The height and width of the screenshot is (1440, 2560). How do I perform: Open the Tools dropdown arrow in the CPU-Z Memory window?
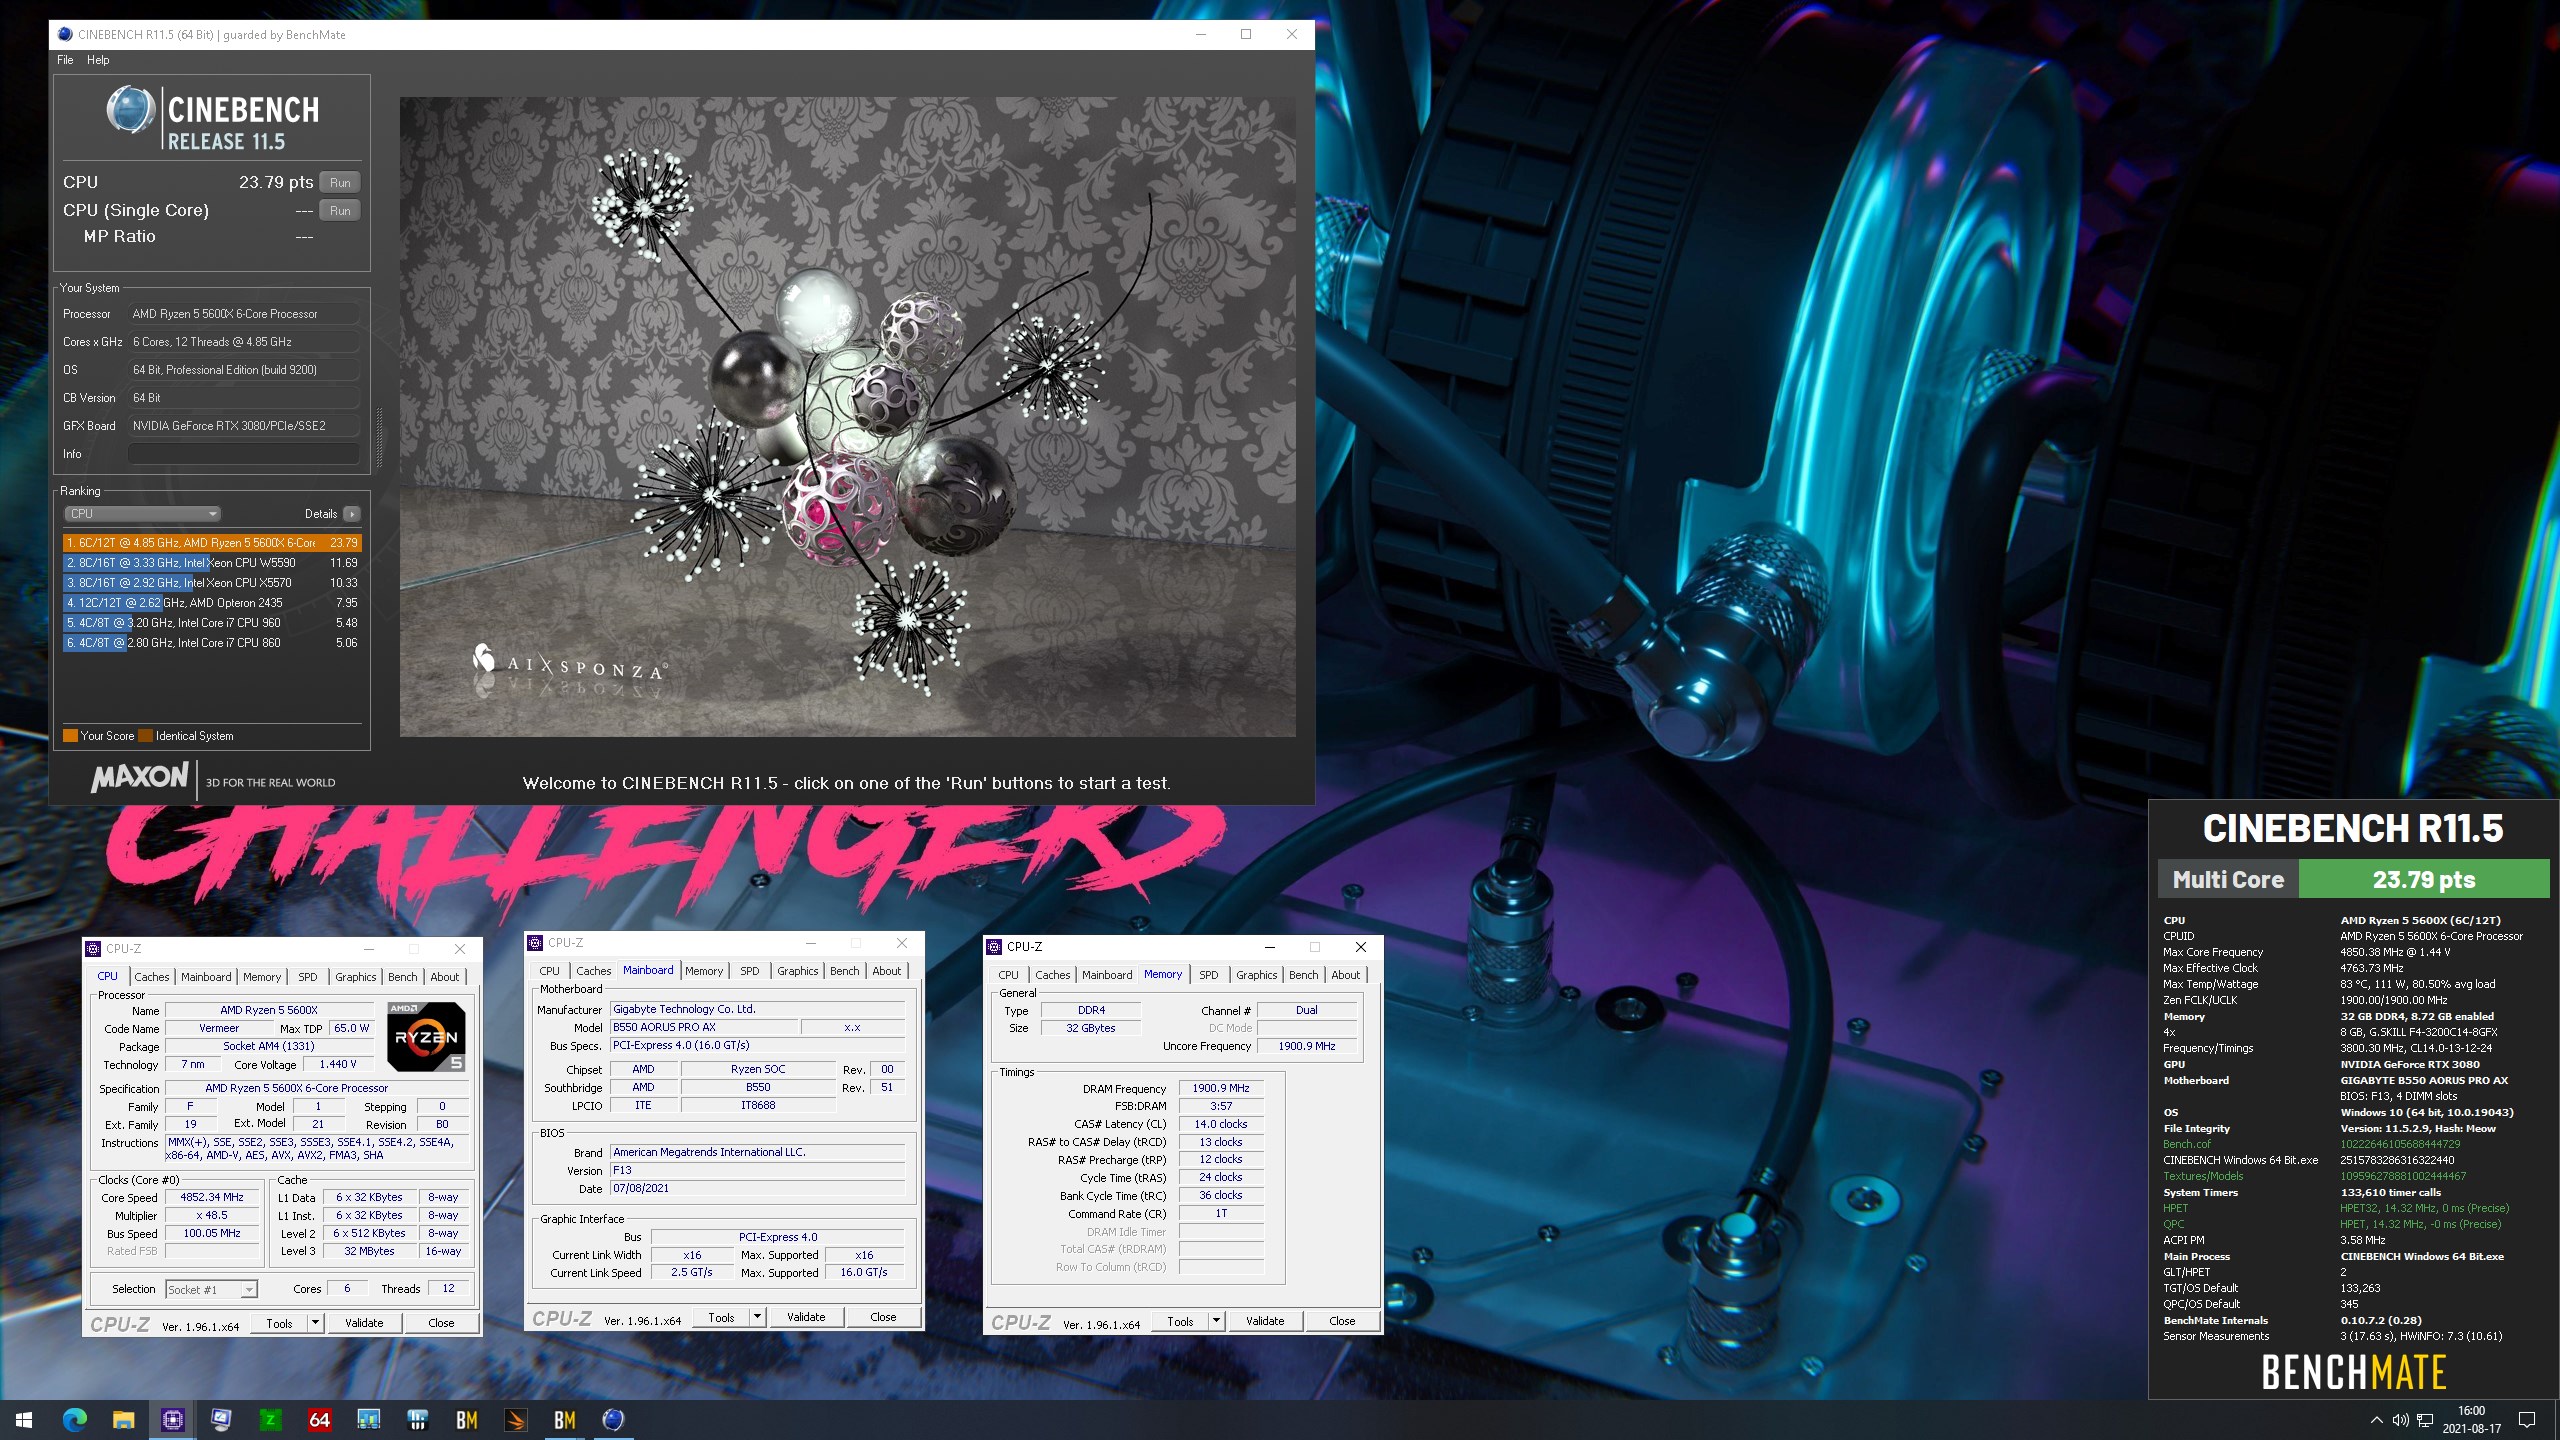tap(1216, 1321)
